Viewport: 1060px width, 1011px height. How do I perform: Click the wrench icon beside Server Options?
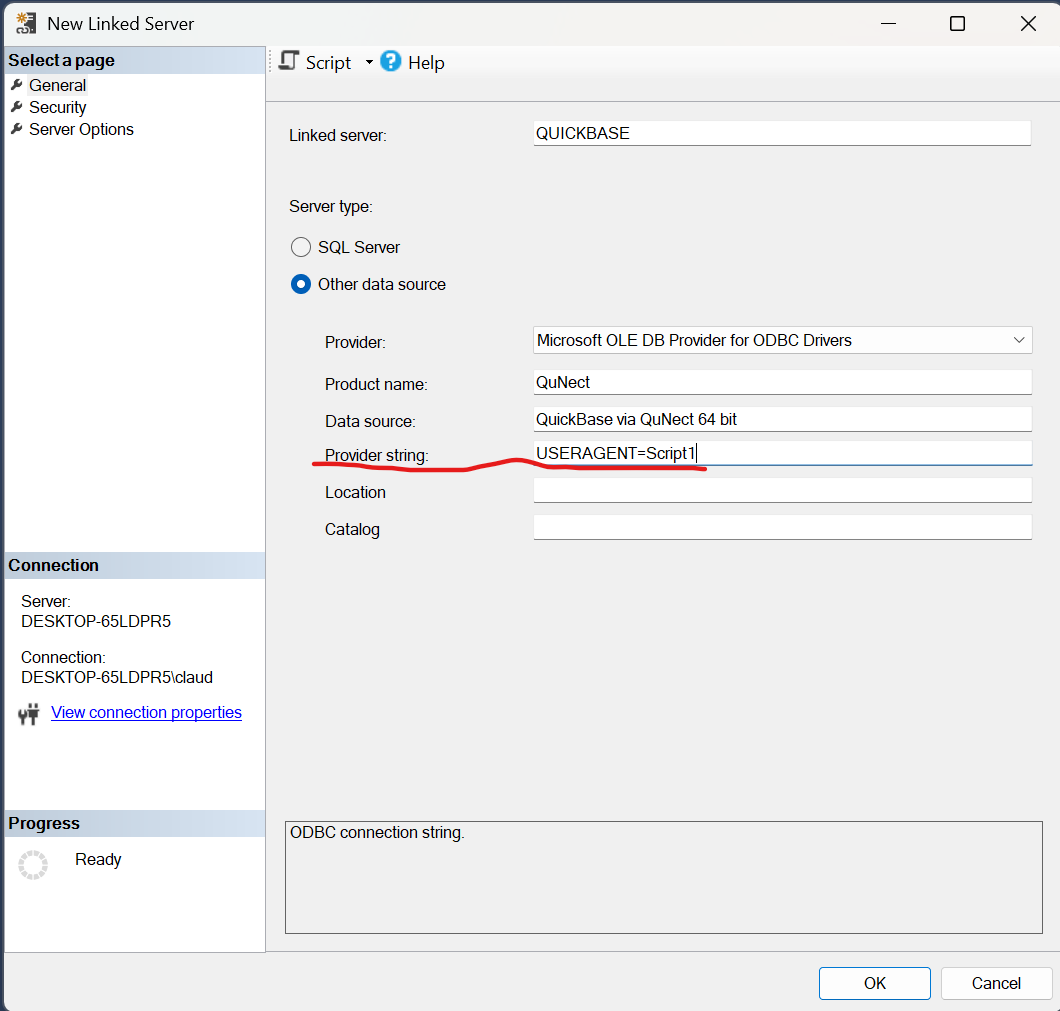pyautogui.click(x=17, y=128)
